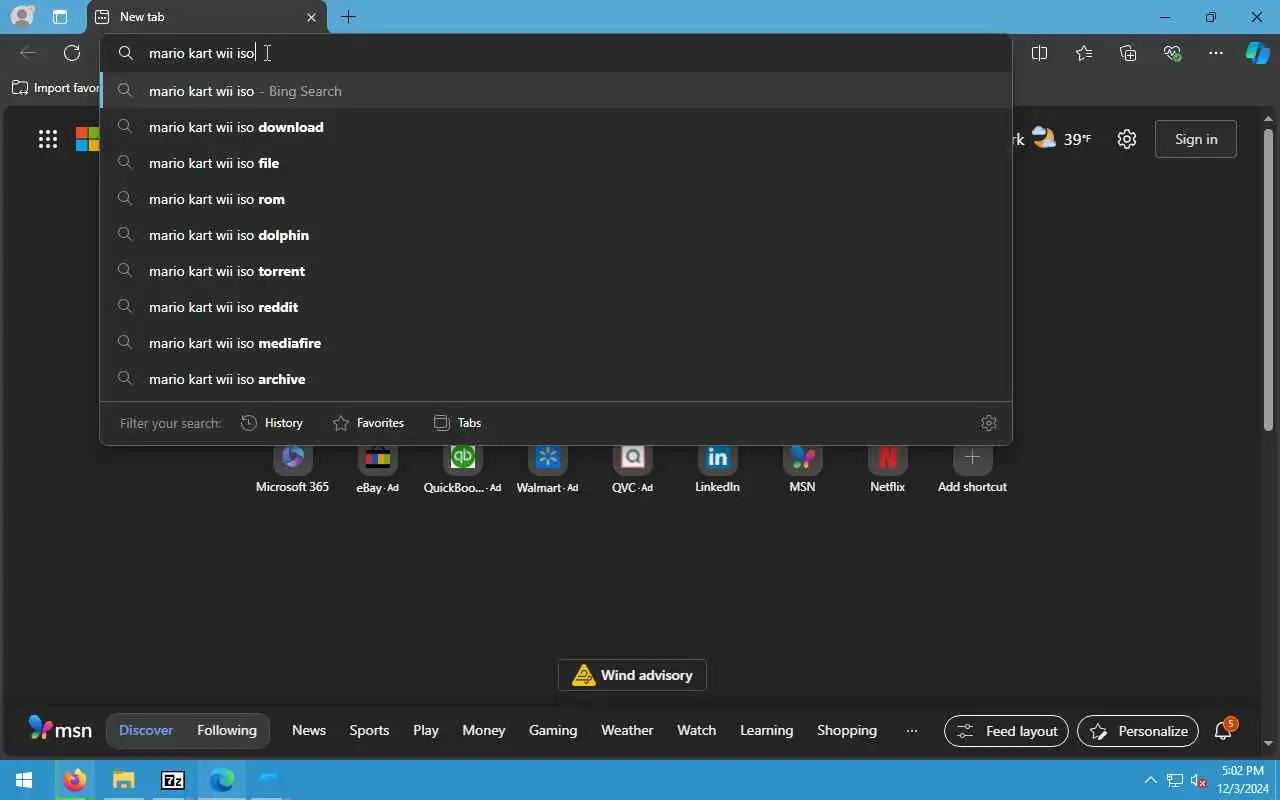
Task: Open the tab actions menu icon
Action: pos(60,17)
